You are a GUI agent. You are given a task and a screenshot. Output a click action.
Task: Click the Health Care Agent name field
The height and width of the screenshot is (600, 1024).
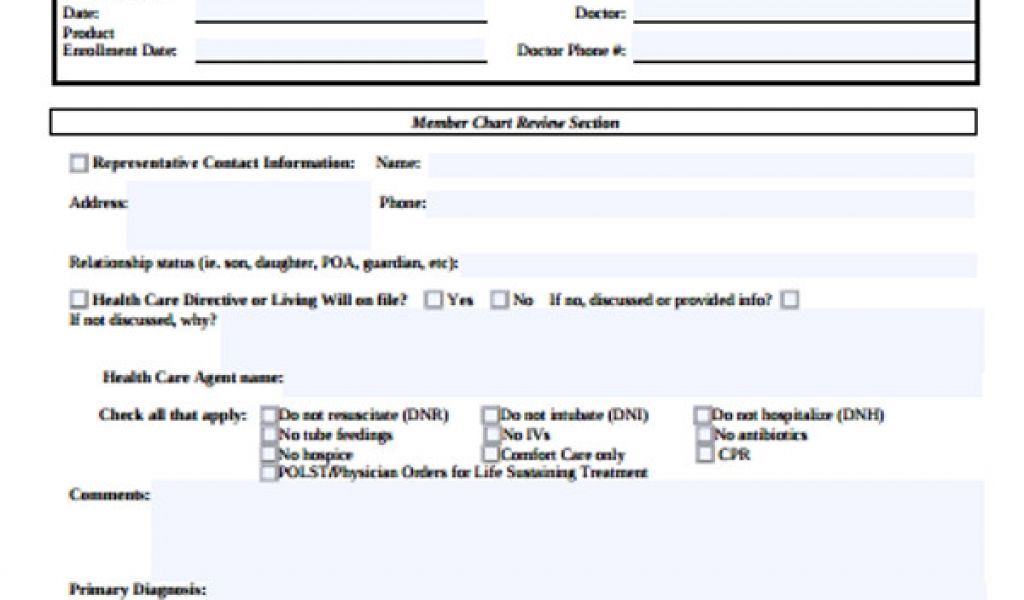630,379
